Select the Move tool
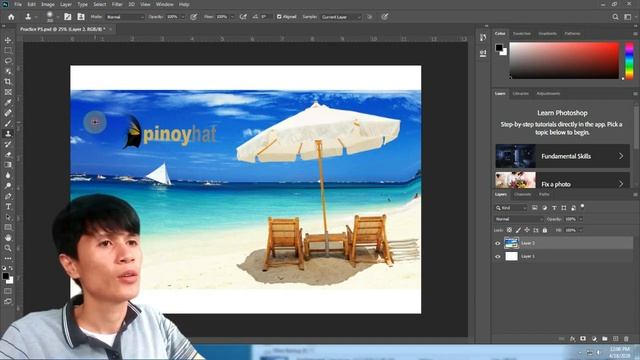The image size is (640, 360). tap(8, 40)
